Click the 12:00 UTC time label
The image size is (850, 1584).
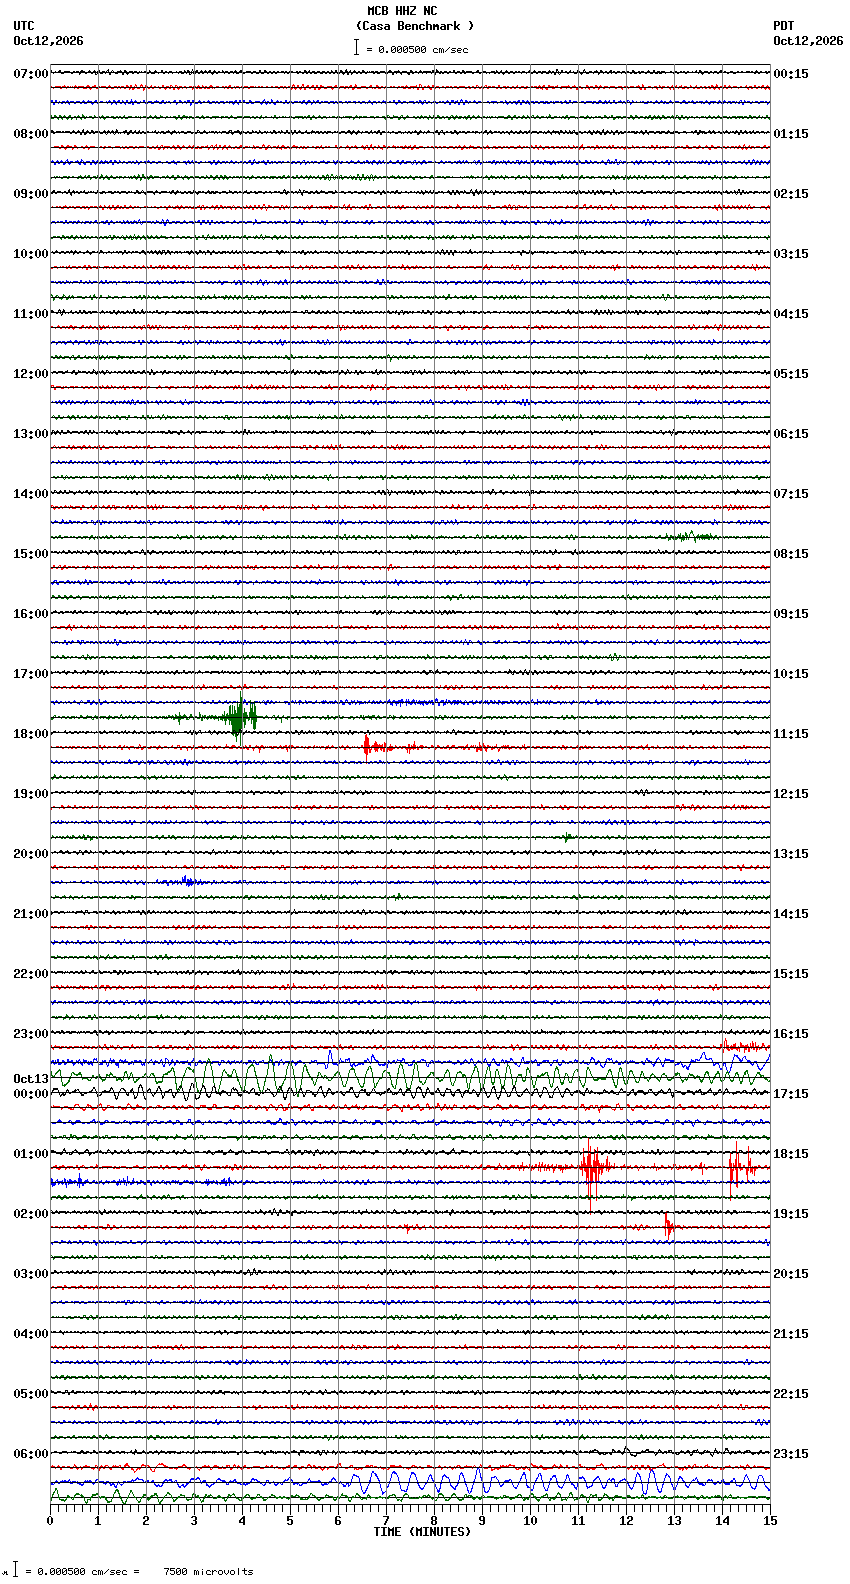coord(31,374)
